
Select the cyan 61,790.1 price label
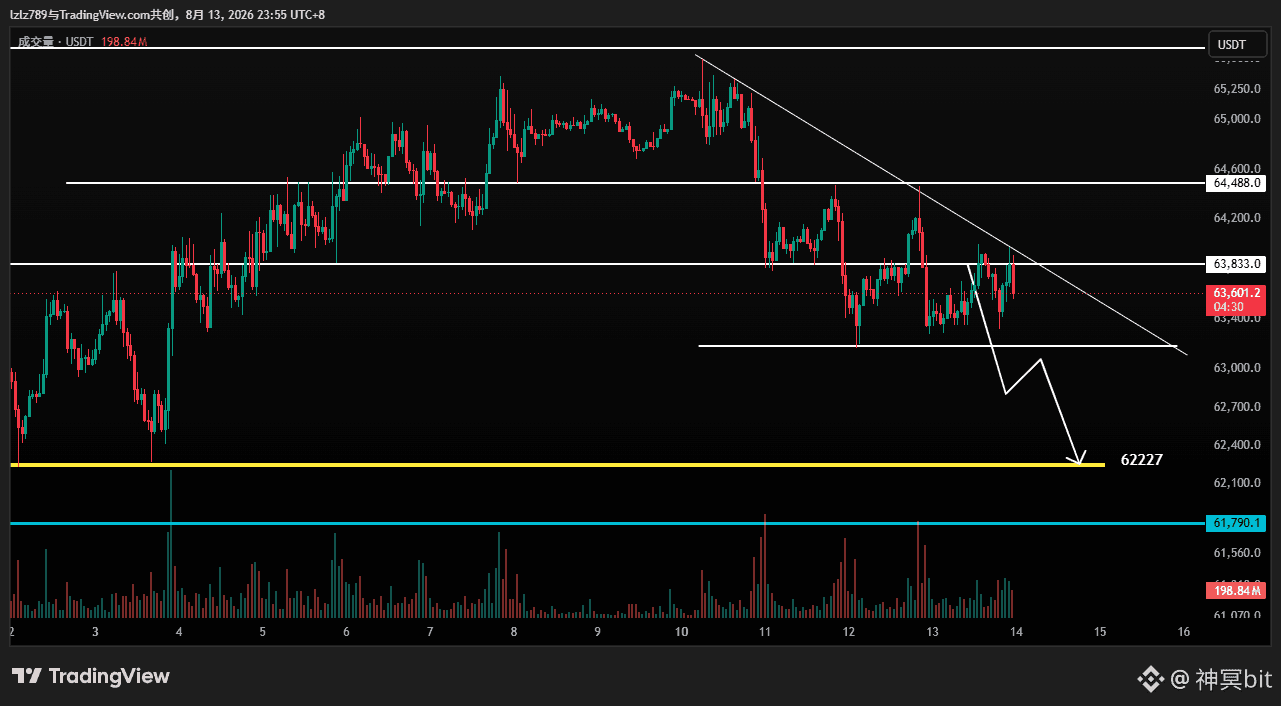(x=1238, y=523)
